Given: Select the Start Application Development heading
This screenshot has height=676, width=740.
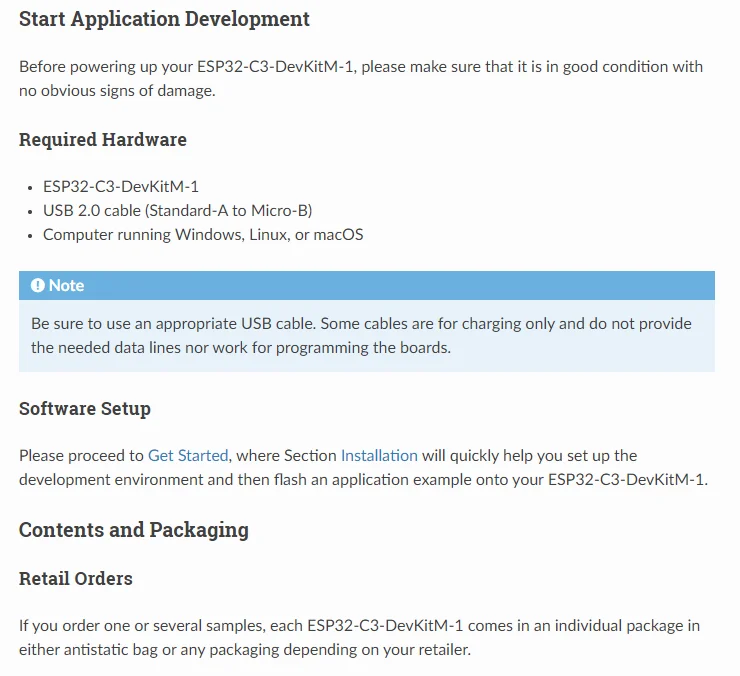Looking at the screenshot, I should click(x=164, y=19).
